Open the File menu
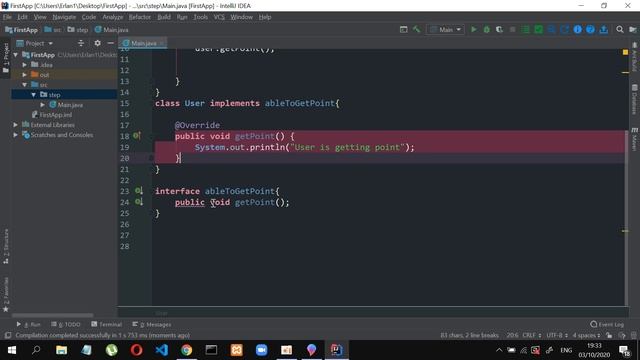This screenshot has width=640, height=360. [x=7, y=17]
